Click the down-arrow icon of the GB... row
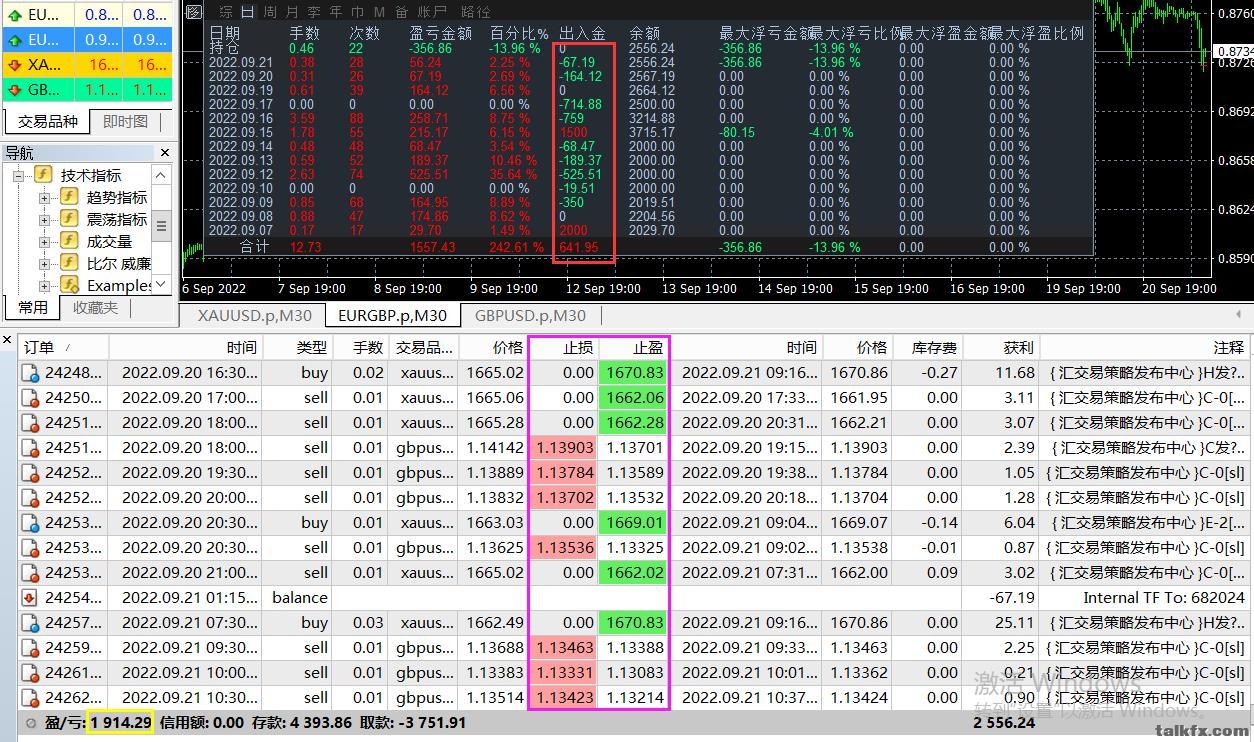The width and height of the screenshot is (1254, 742). coord(14,89)
